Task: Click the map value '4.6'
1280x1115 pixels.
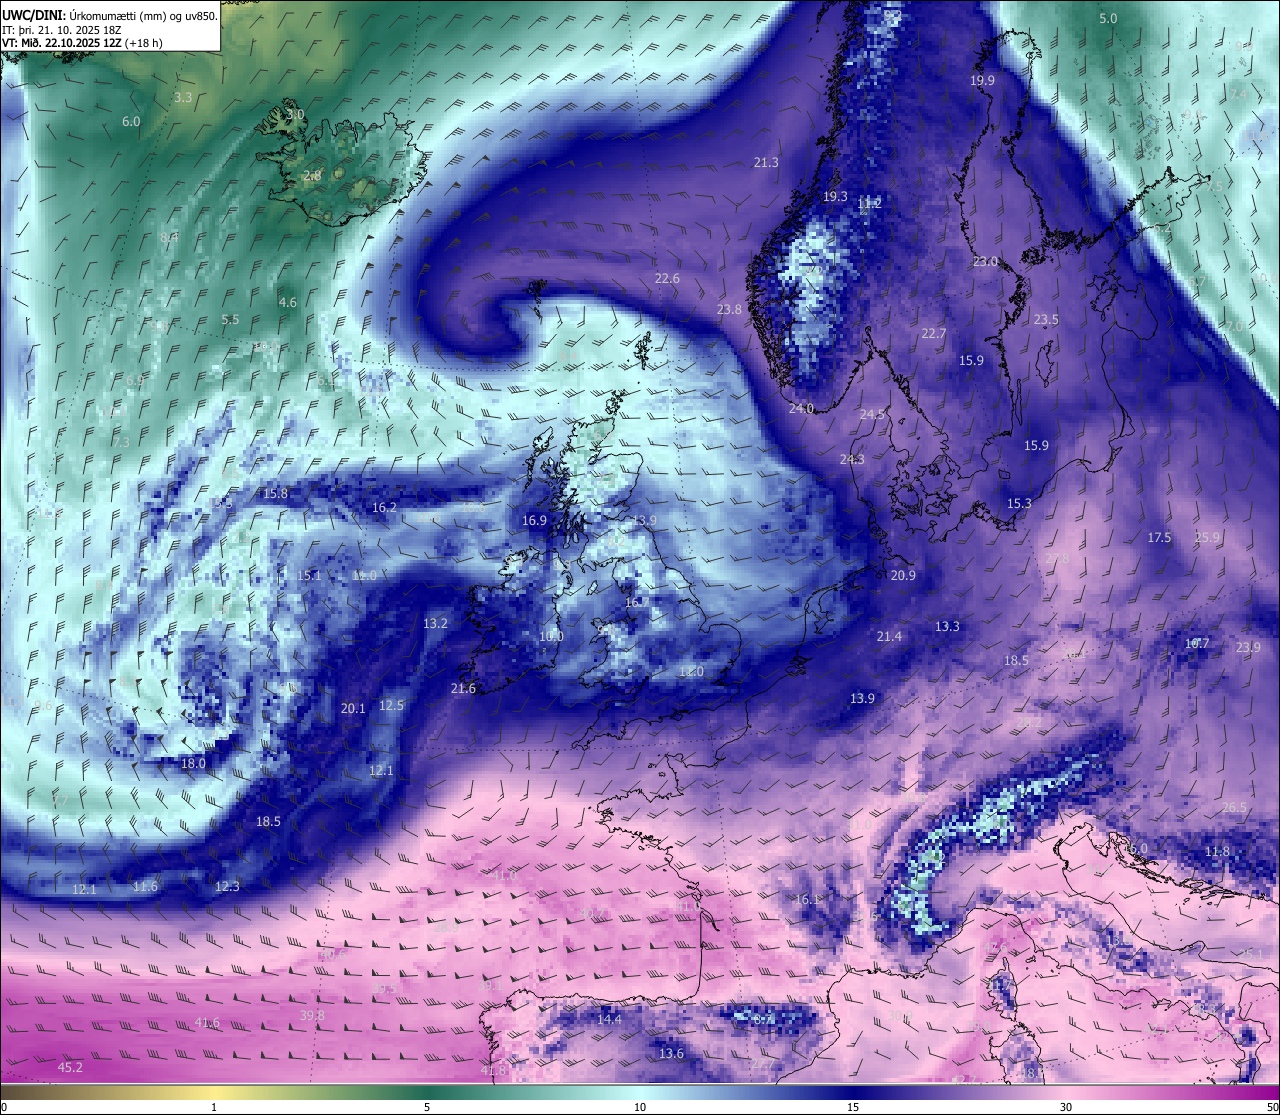Action: point(288,302)
